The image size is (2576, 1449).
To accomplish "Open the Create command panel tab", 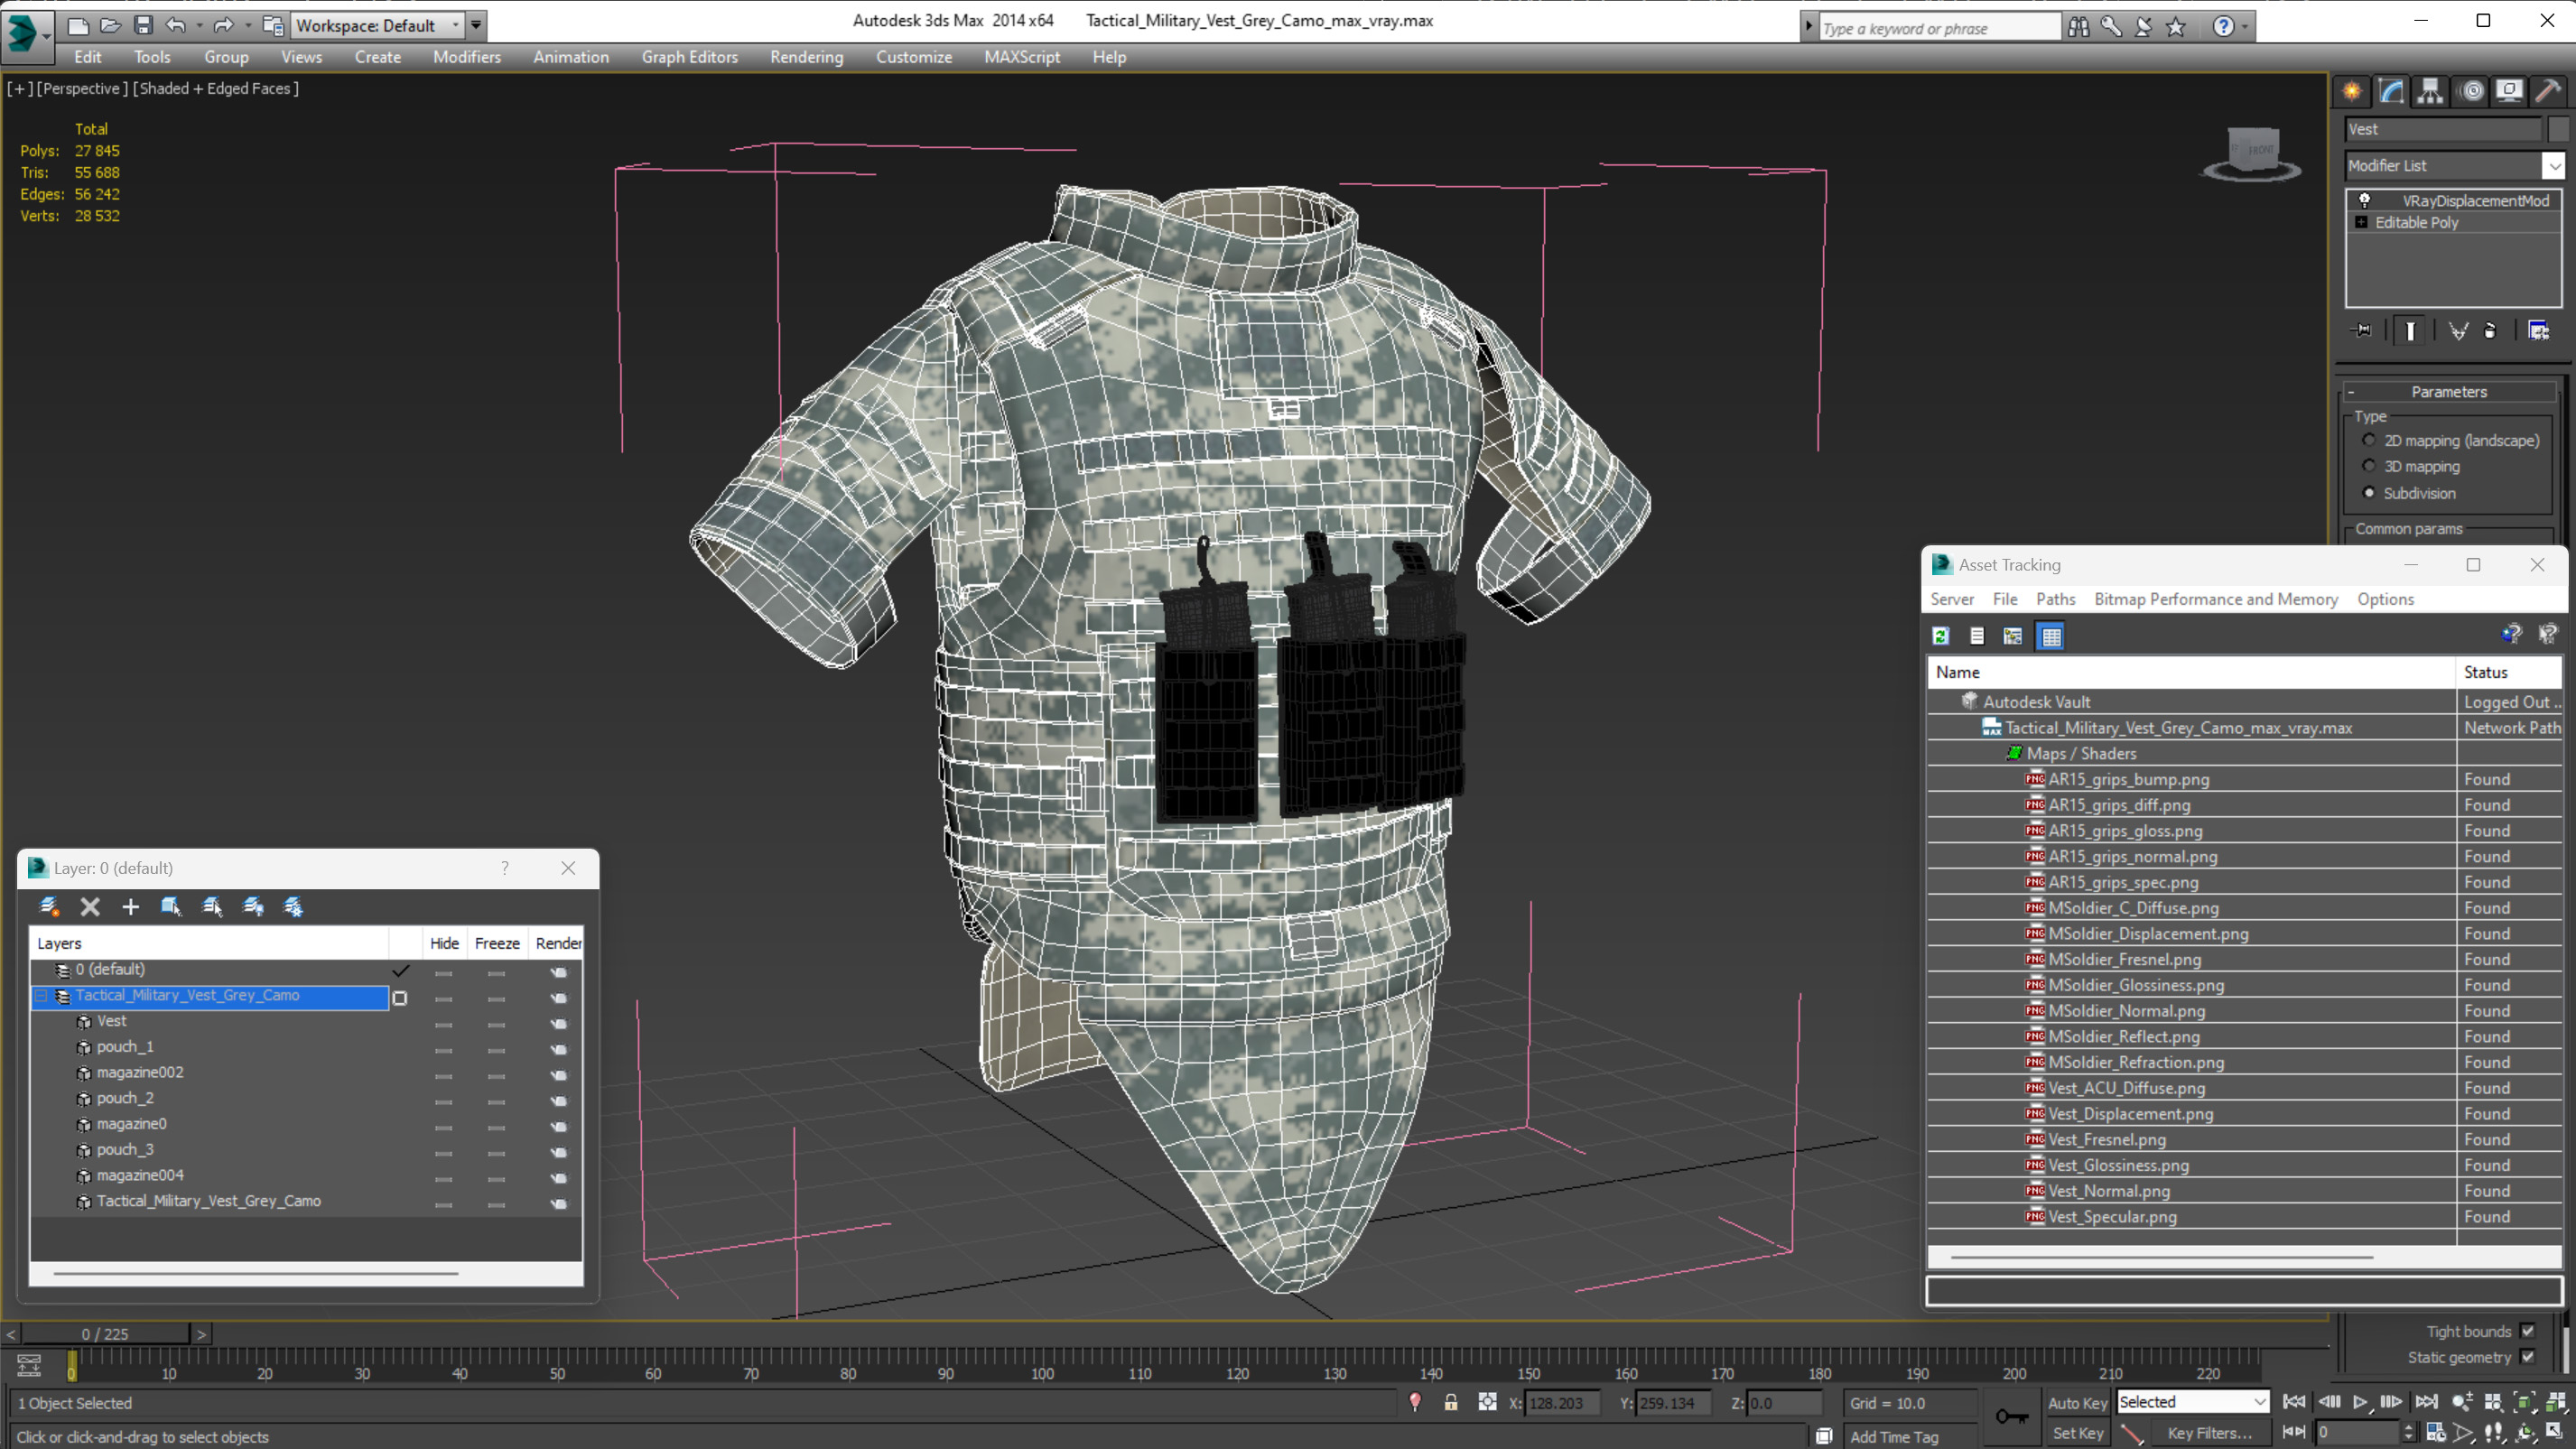I will pyautogui.click(x=2351, y=91).
